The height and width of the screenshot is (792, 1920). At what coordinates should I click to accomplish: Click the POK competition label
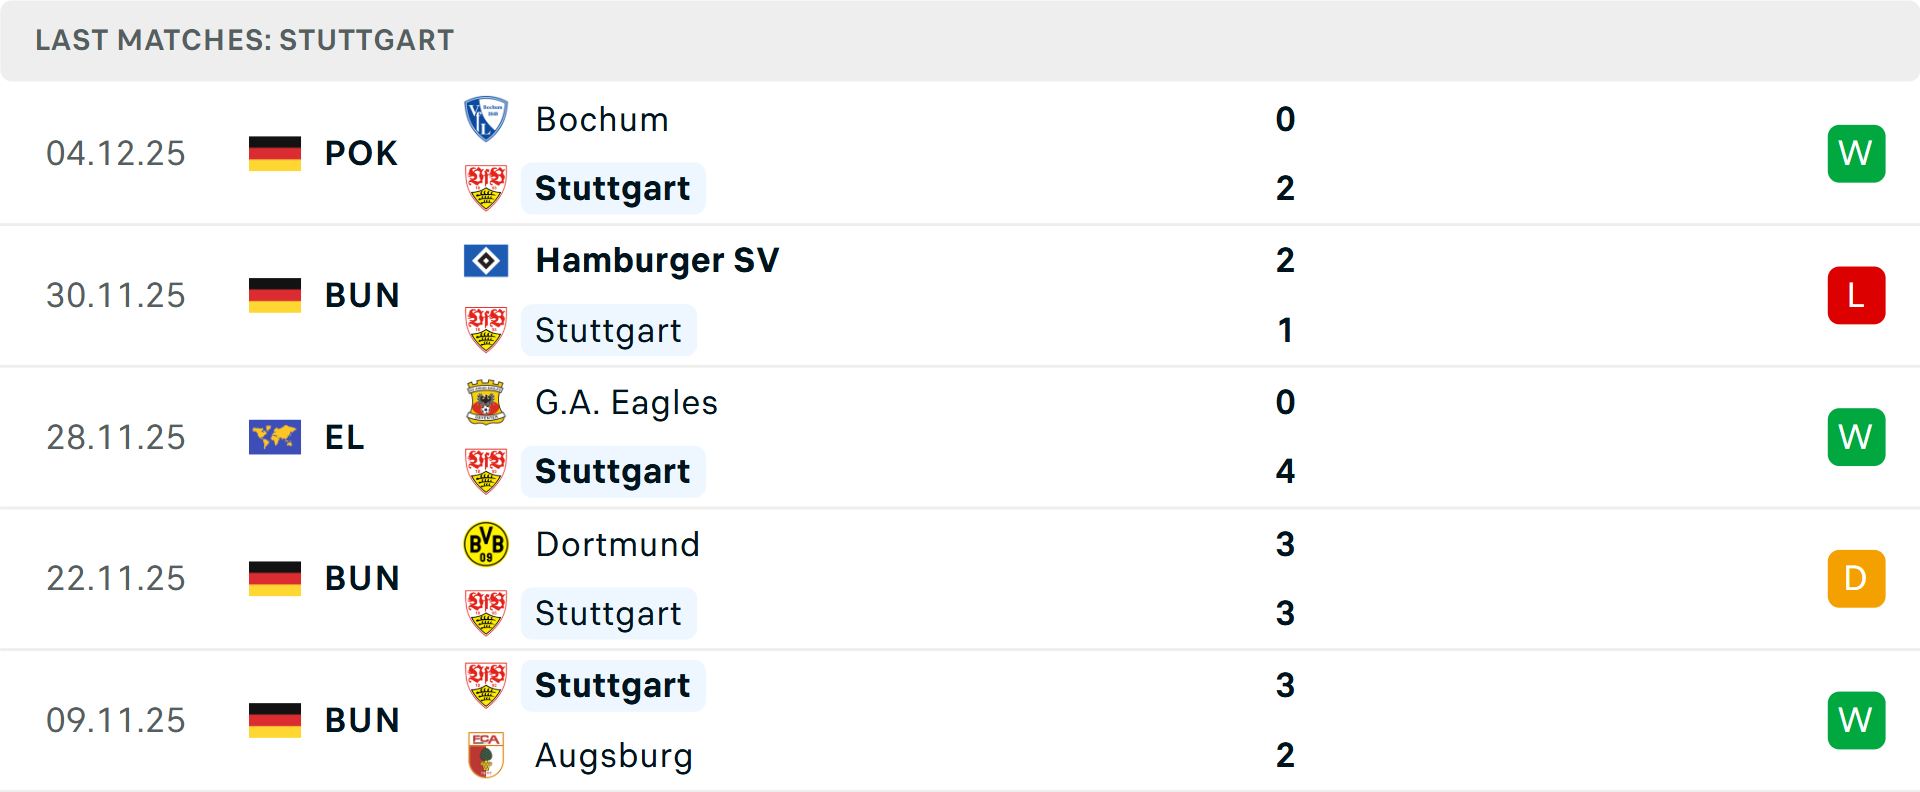(361, 153)
